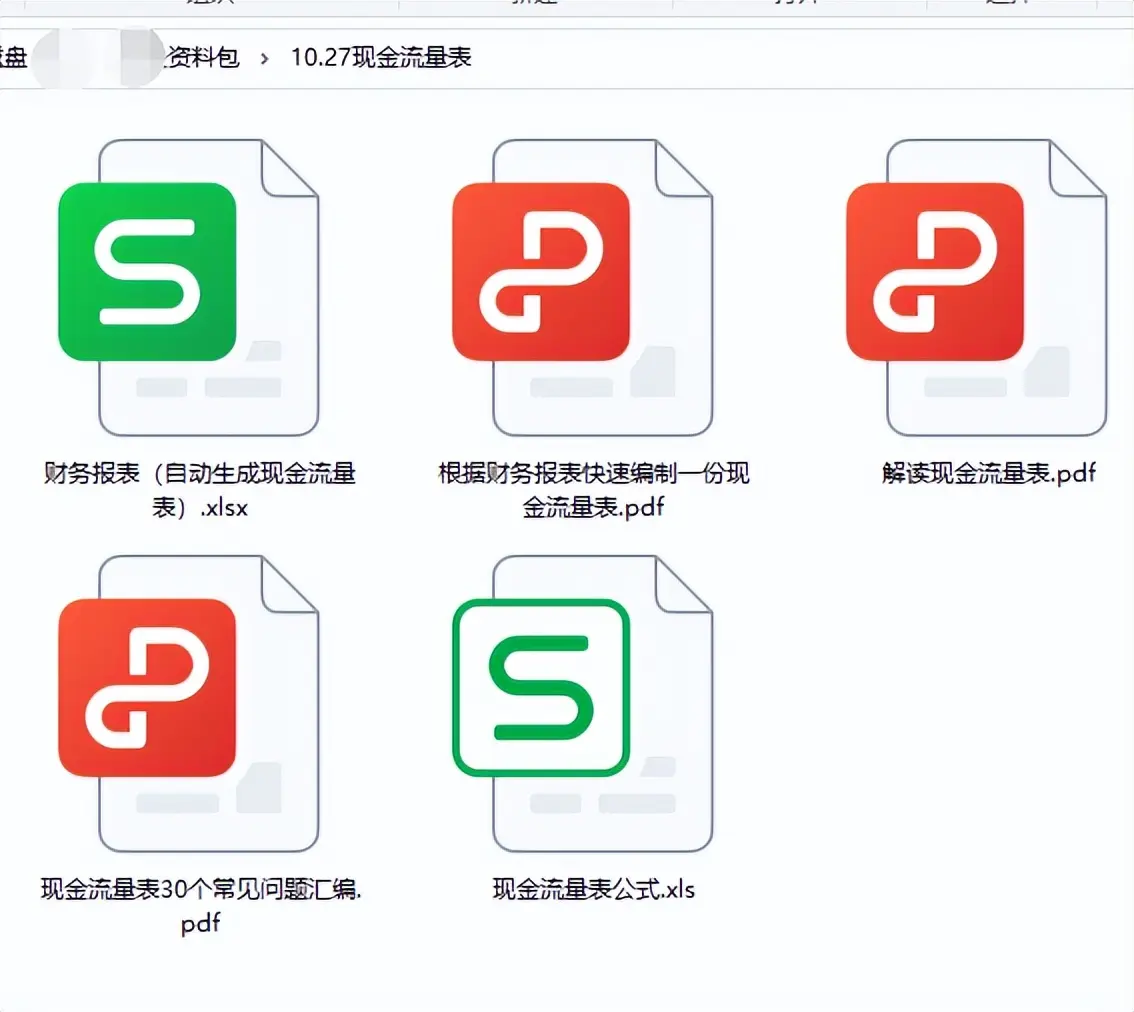
Task: Expand the breadcrumb chevron after 资料包
Action: point(265,58)
